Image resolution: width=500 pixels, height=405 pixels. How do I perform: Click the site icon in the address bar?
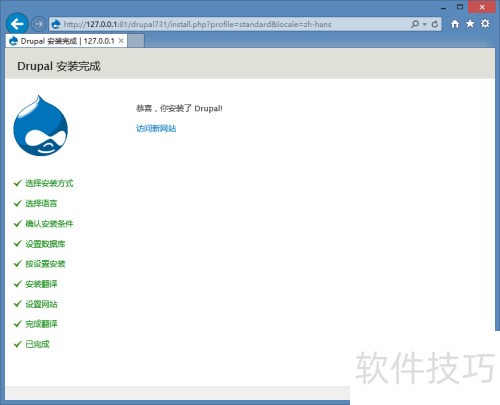coord(56,24)
